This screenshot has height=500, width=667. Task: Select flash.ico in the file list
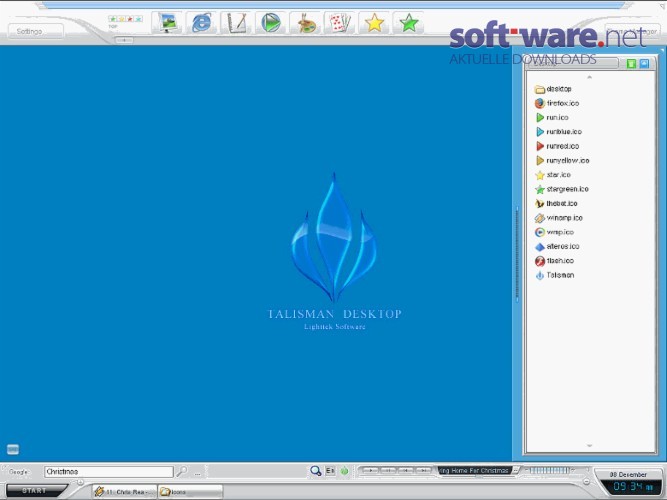click(554, 261)
